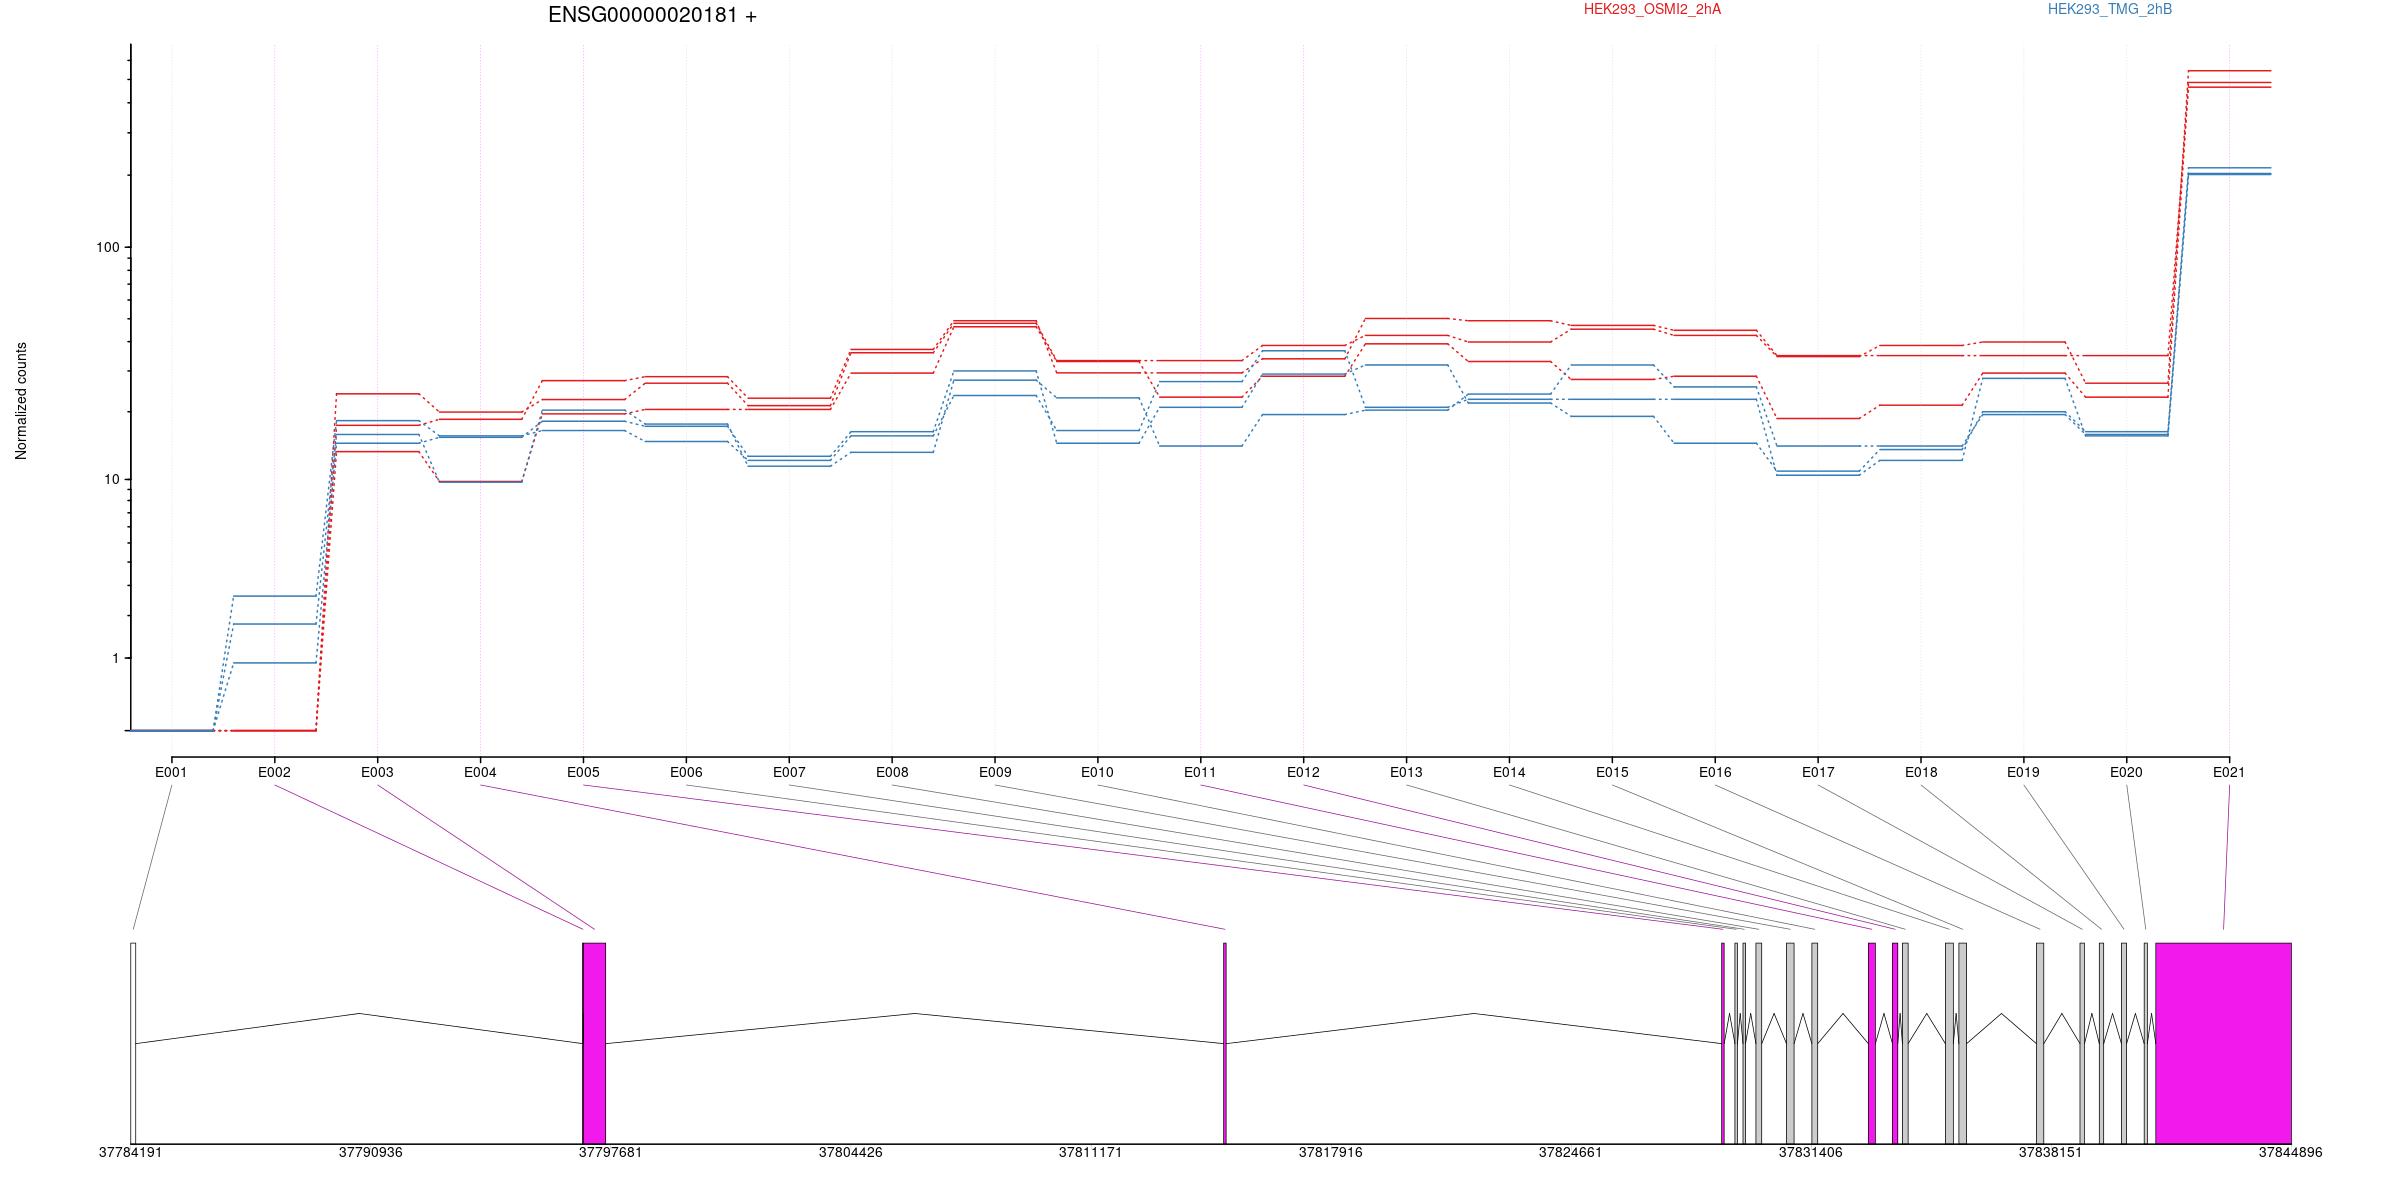Screen dimensions: 2400x1200
Task: Click exon label E002
Action: [274, 772]
